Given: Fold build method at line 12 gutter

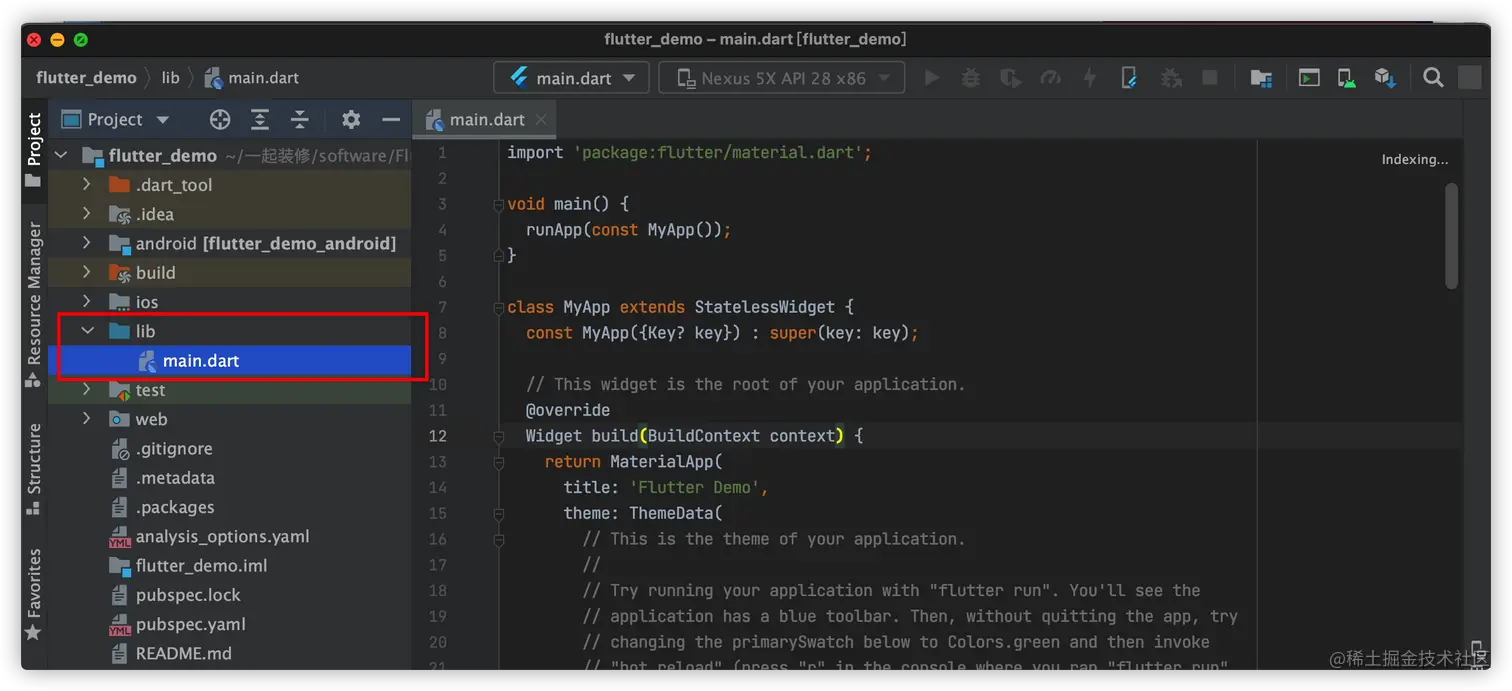Looking at the screenshot, I should click(498, 436).
